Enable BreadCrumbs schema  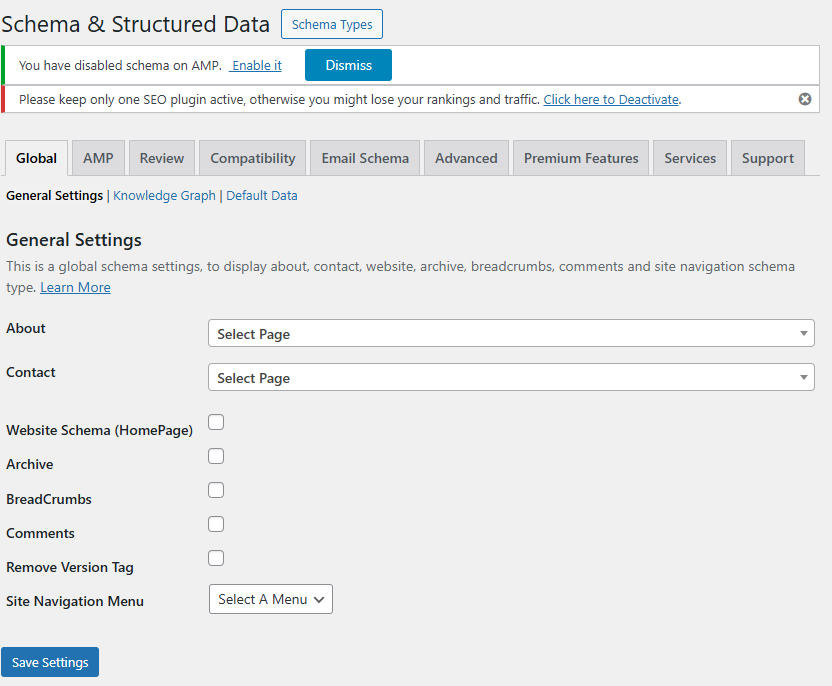215,490
